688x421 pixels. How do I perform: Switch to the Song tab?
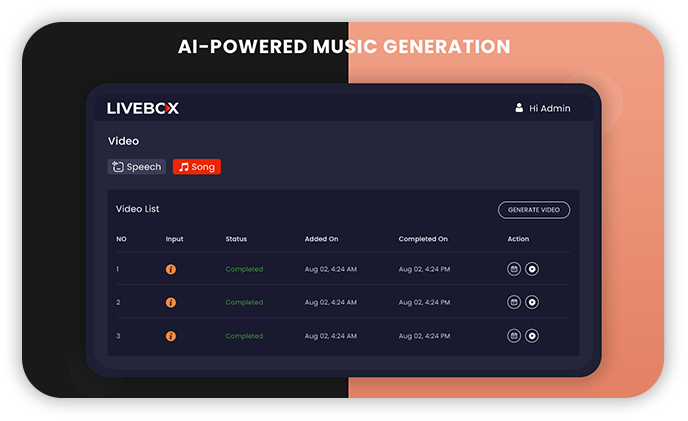[197, 167]
